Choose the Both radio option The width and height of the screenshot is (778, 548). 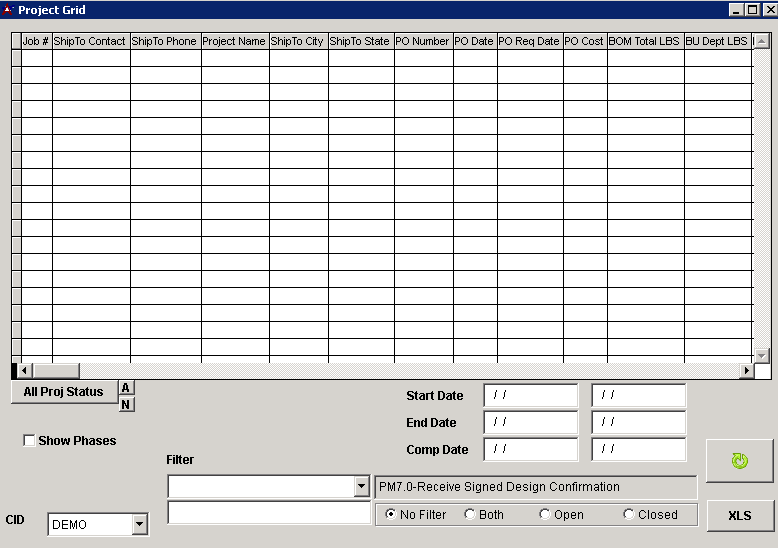[470, 515]
